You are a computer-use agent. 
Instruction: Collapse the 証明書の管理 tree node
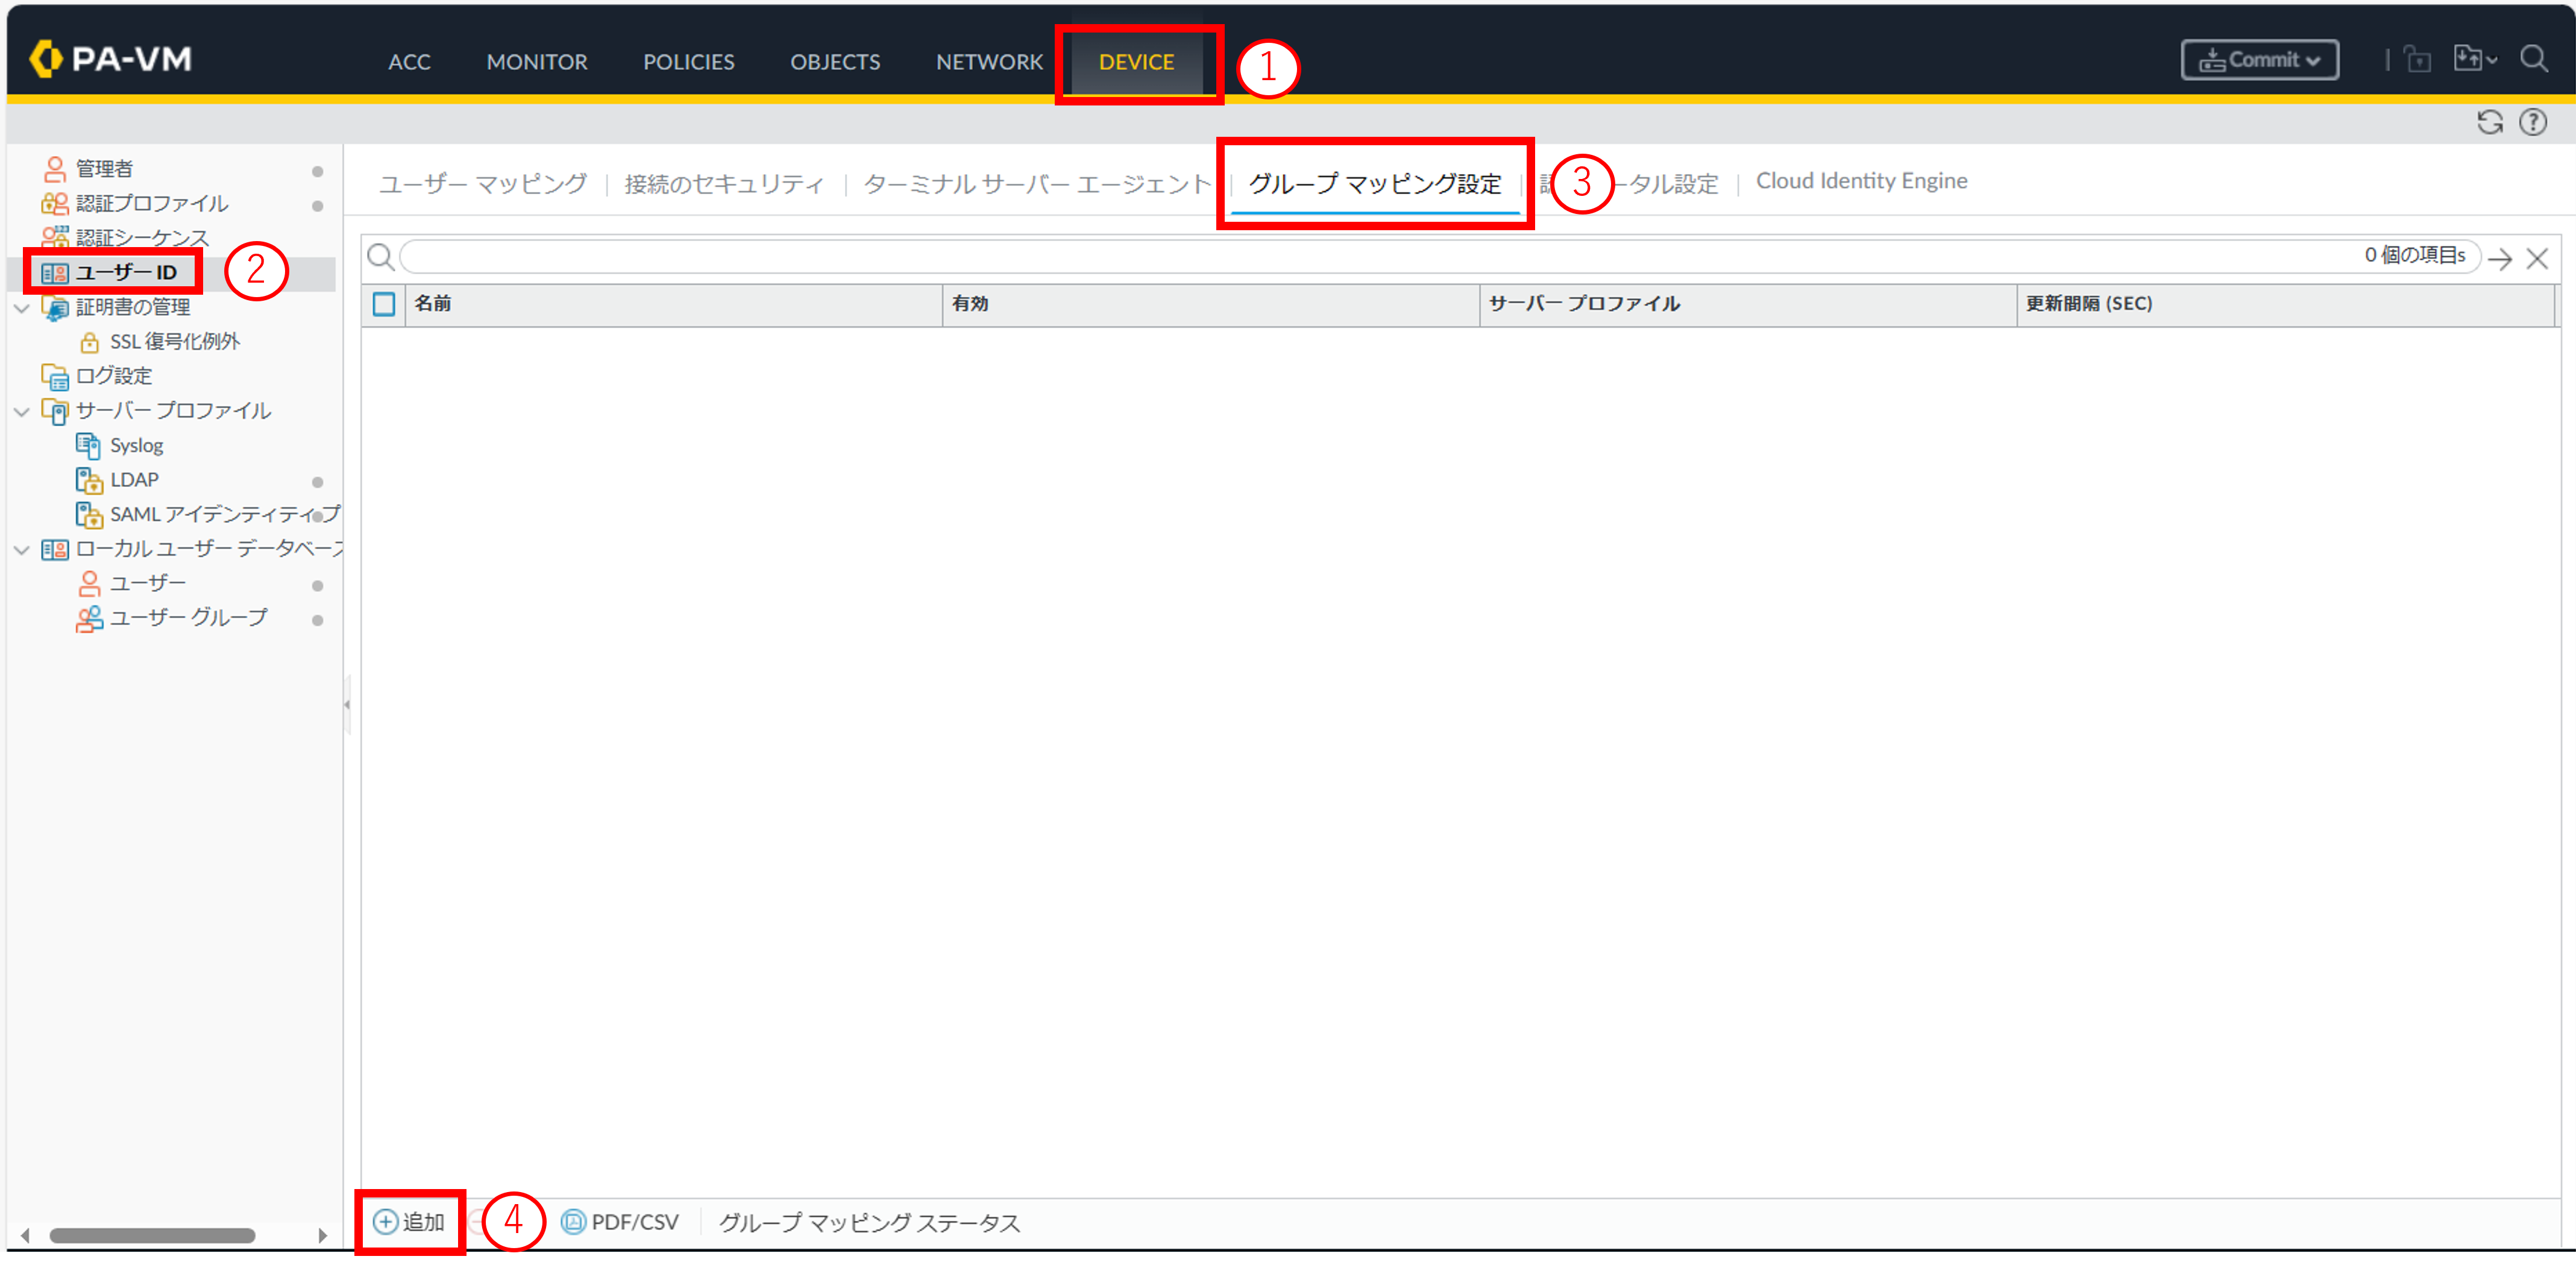click(21, 308)
